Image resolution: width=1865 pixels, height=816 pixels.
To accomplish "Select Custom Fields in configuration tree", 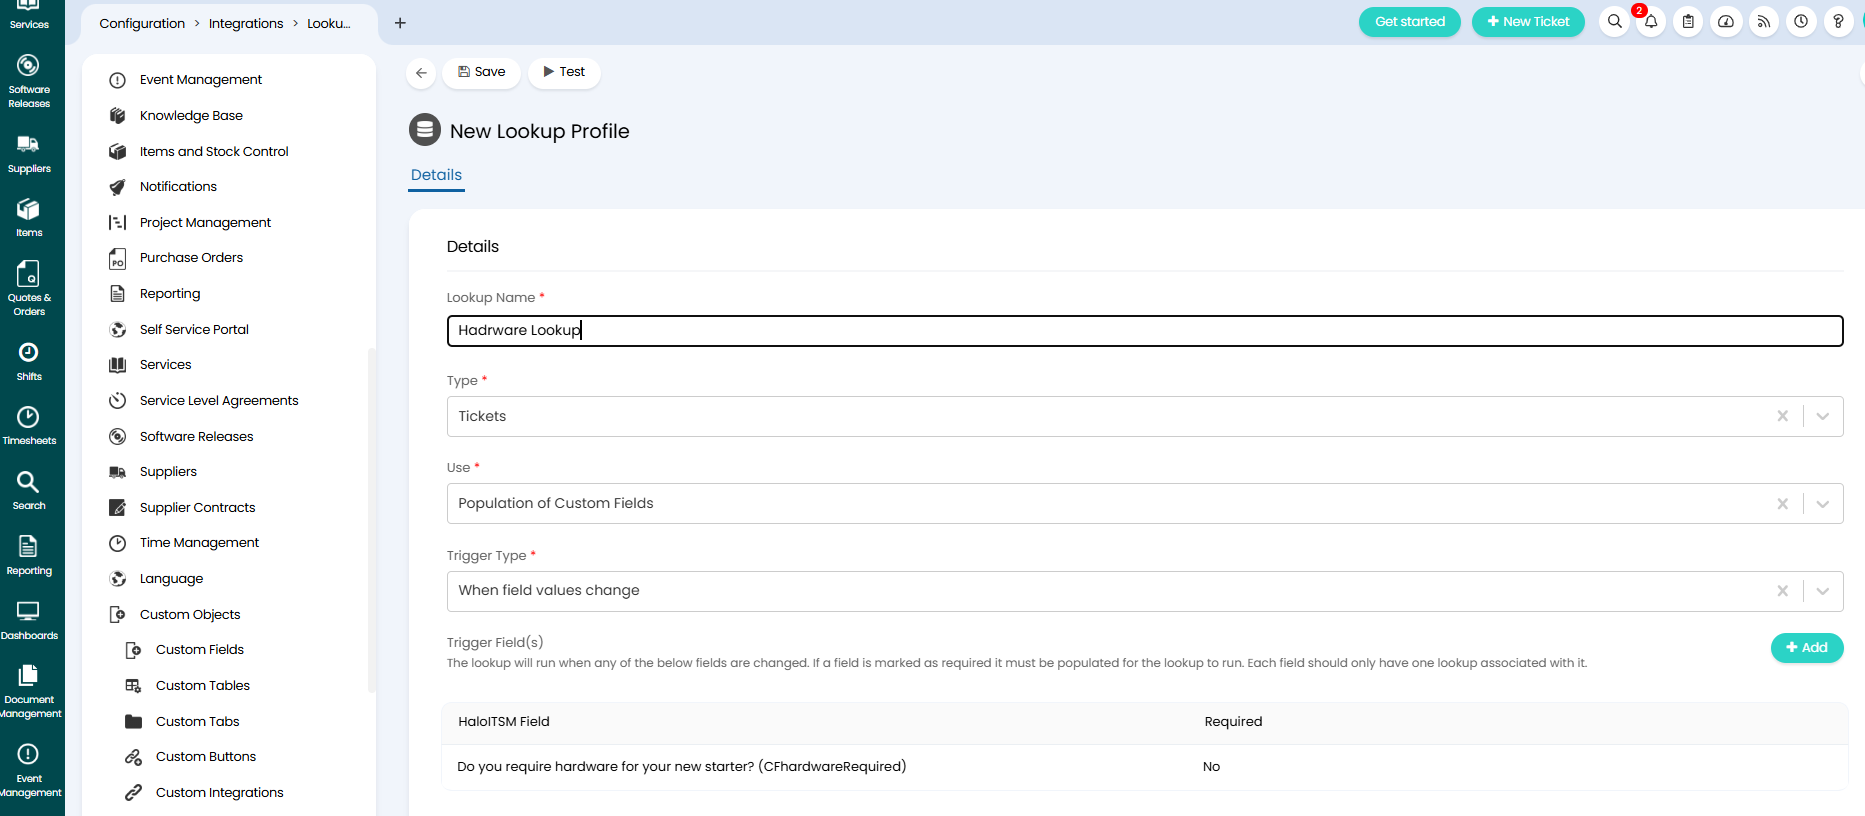I will pos(199,650).
